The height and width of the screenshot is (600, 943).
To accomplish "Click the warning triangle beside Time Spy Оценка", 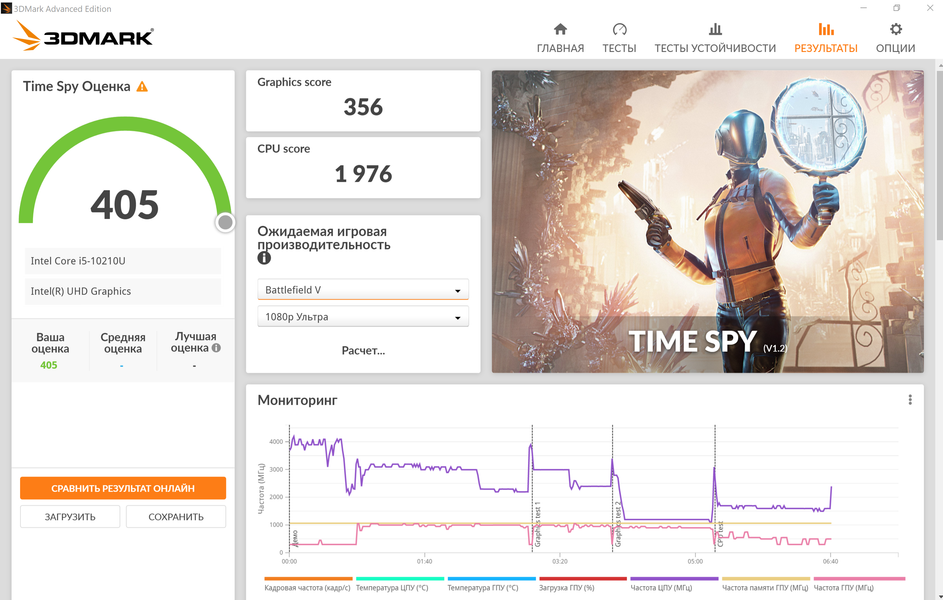I will point(142,87).
